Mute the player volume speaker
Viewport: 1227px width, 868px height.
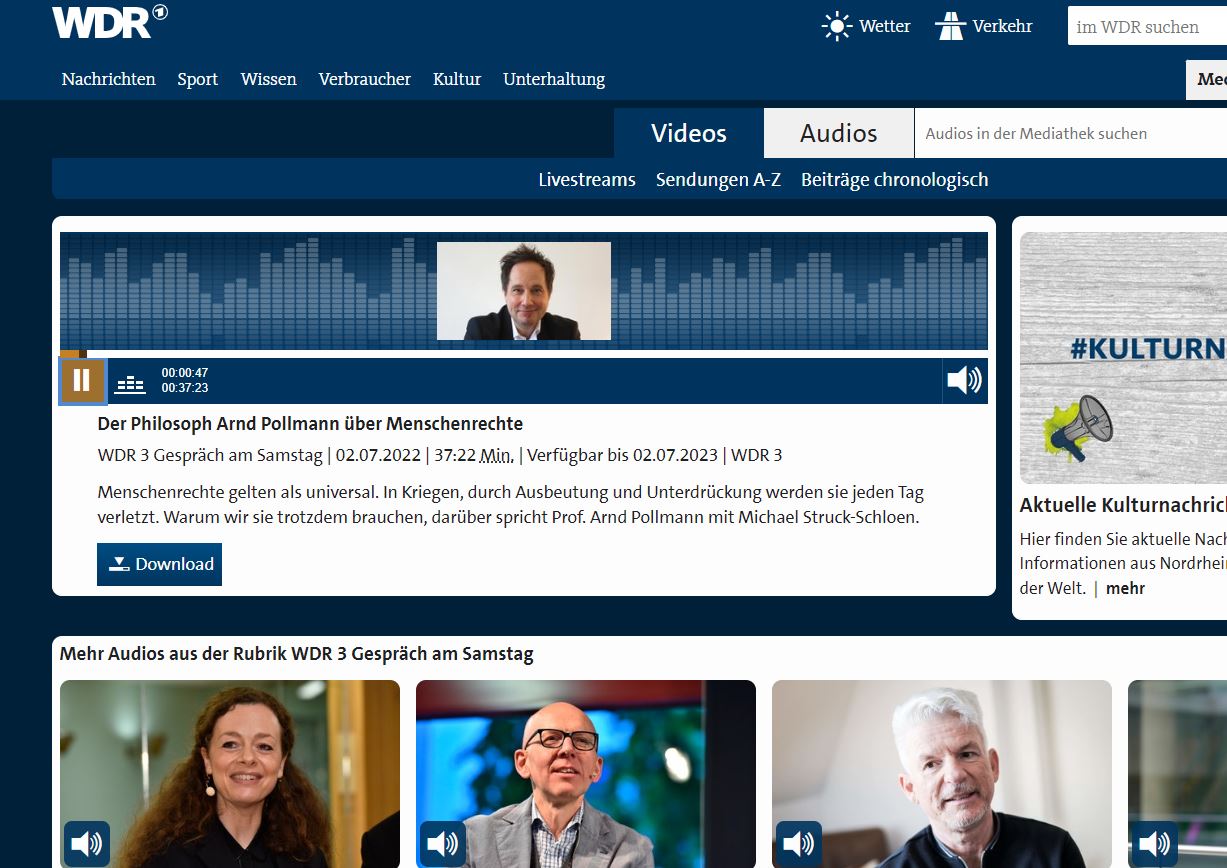click(964, 380)
